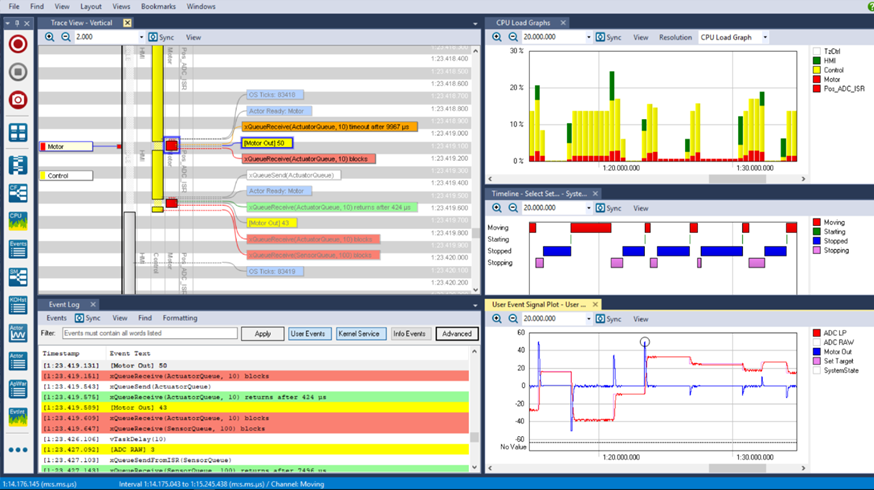
Task: Open the Events log sidebar icon
Action: [18, 248]
